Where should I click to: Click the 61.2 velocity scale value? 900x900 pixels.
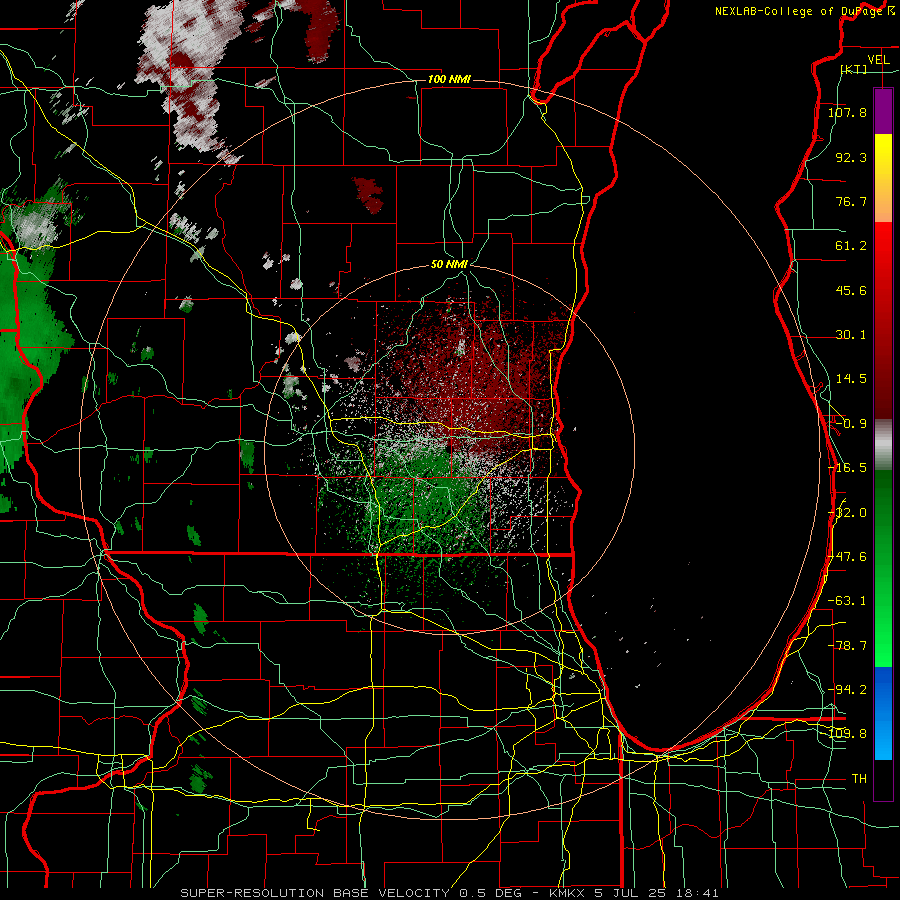[851, 246]
